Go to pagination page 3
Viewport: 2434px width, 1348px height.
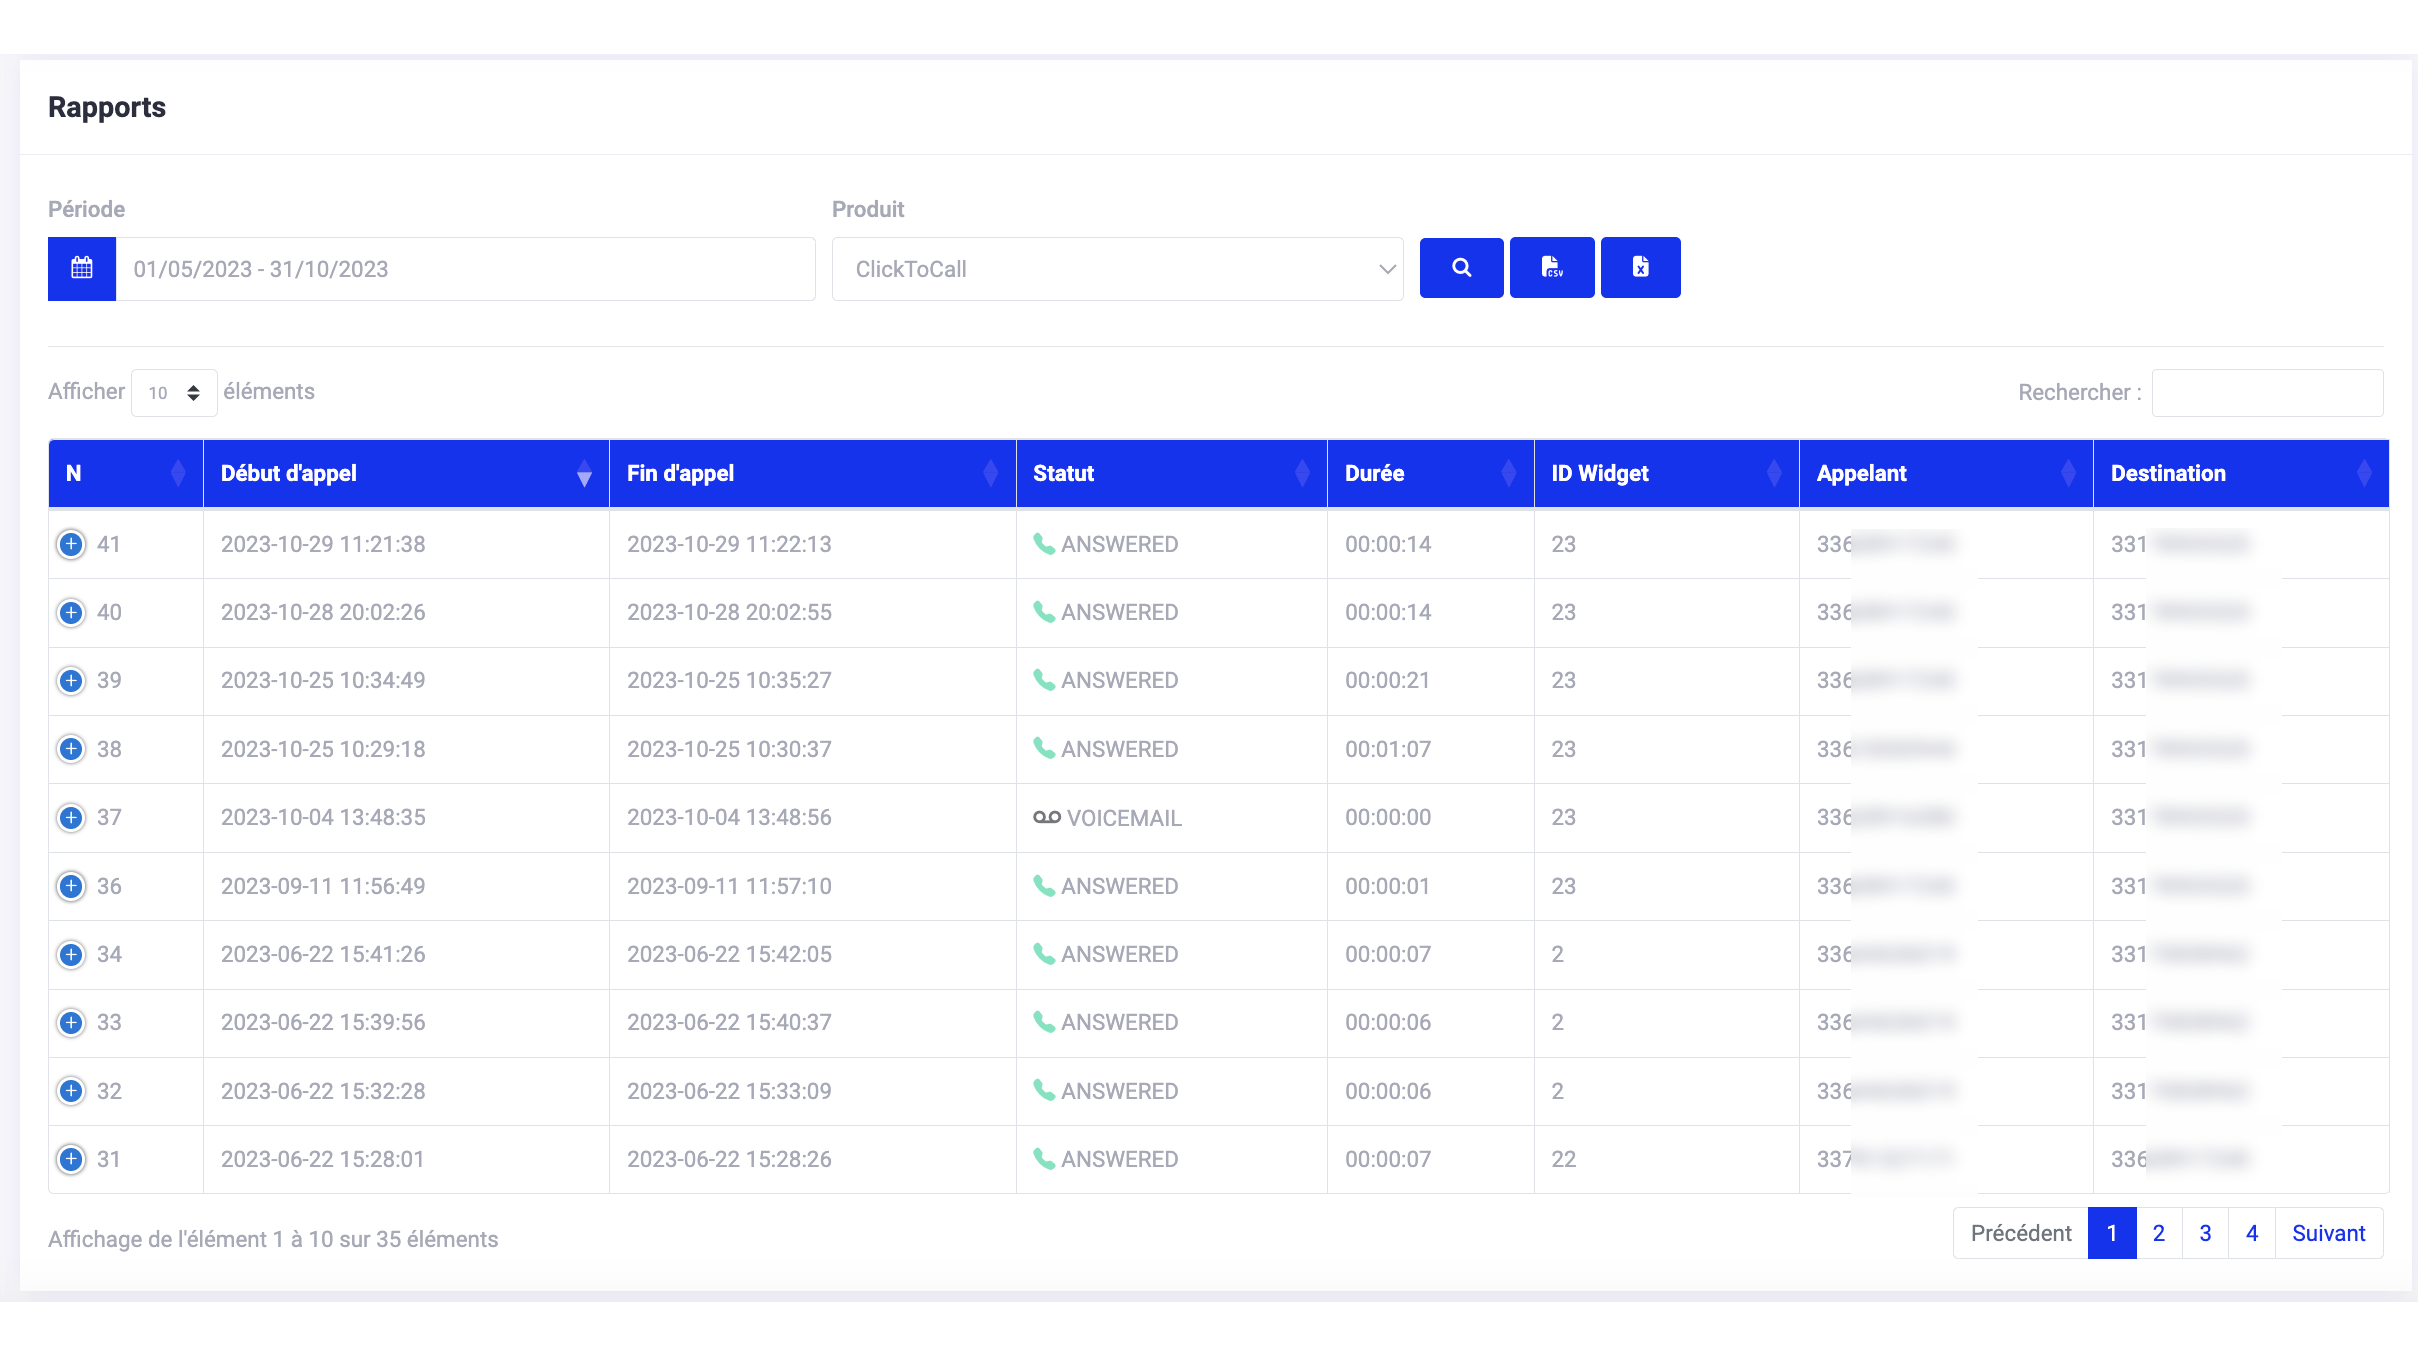click(2205, 1233)
